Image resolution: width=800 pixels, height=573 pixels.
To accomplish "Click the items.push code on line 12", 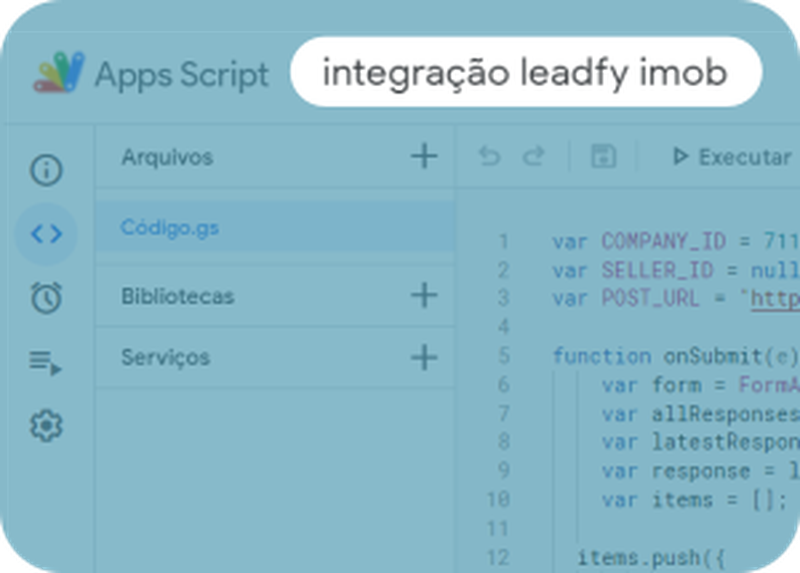I will pyautogui.click(x=651, y=558).
